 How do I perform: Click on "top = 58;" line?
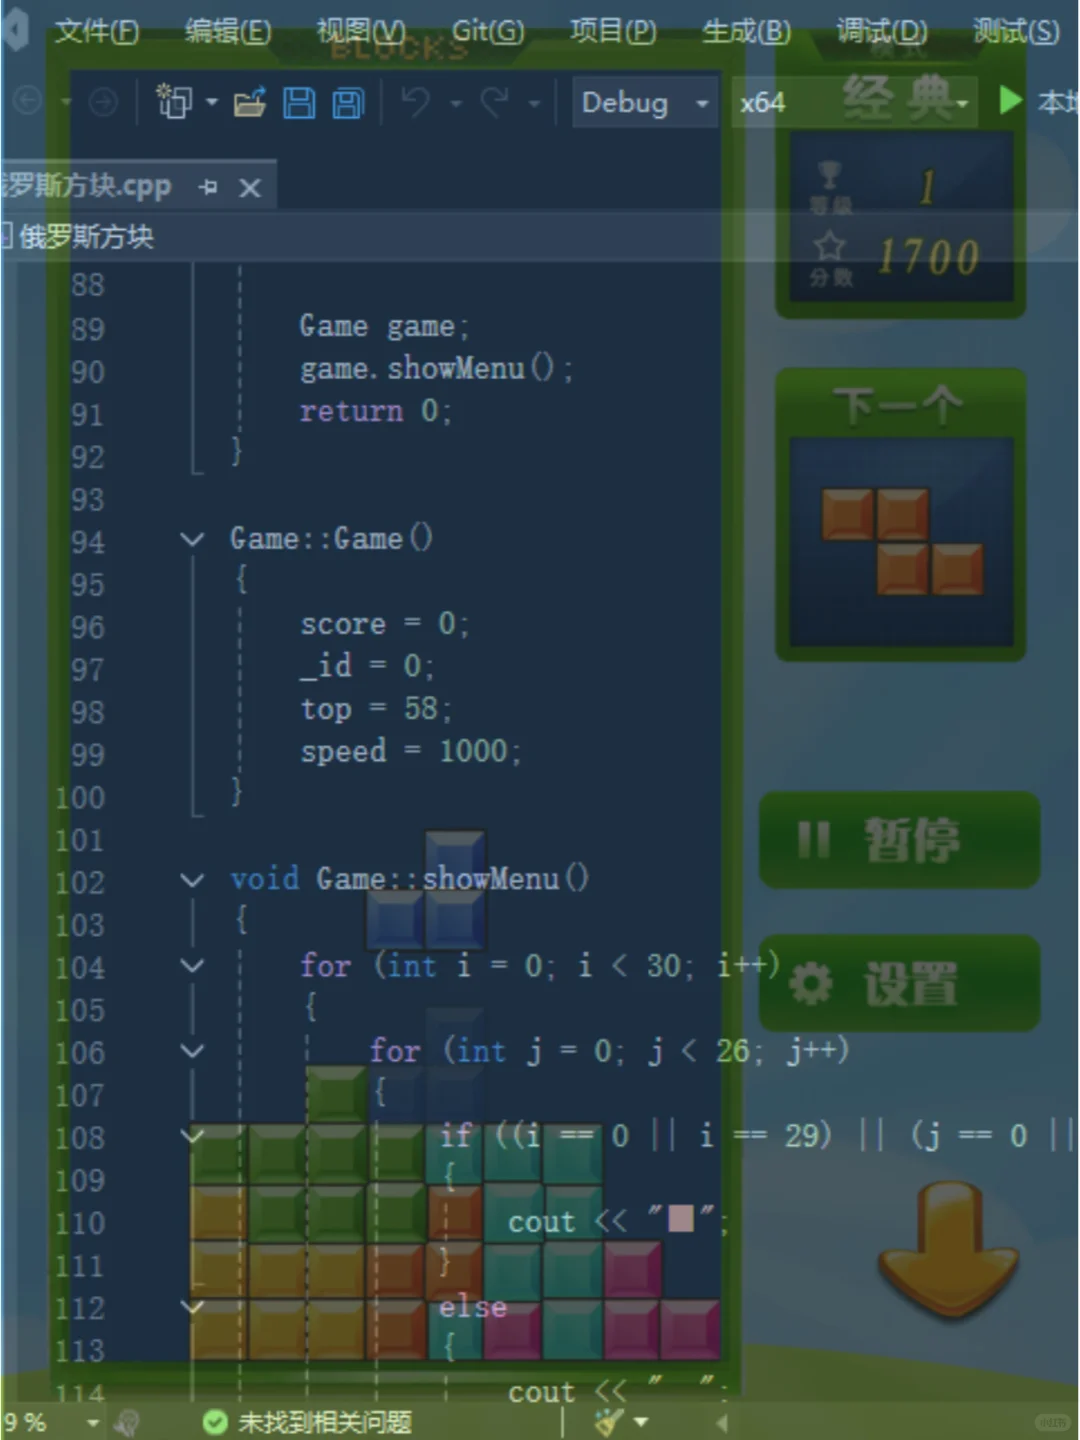[x=376, y=709]
